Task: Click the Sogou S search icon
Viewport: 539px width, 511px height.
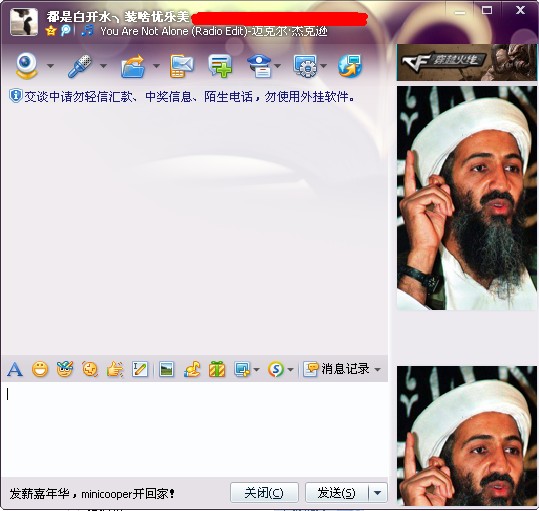Action: coord(276,369)
